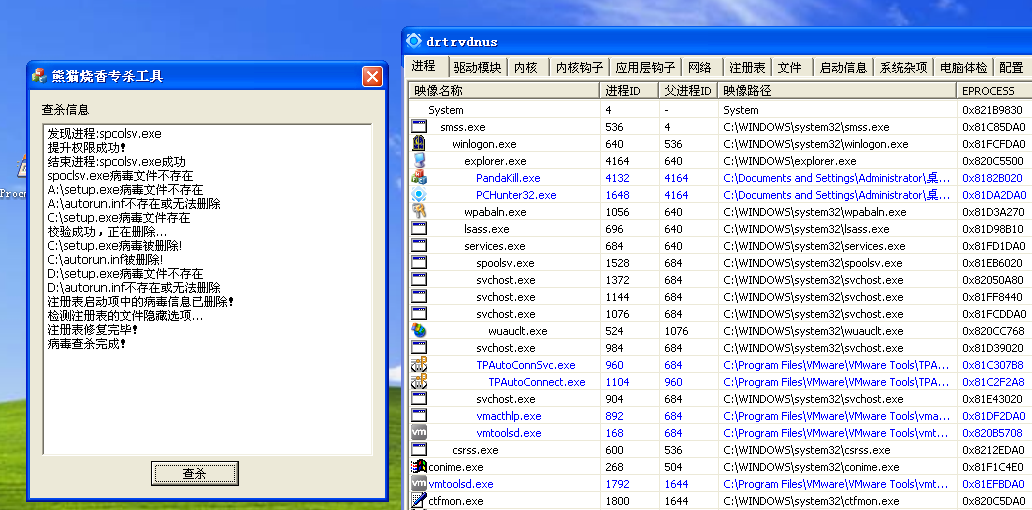Close the 熊猫烧香专杀工具 window
Screen dimensions: 1032x510
[x=372, y=76]
